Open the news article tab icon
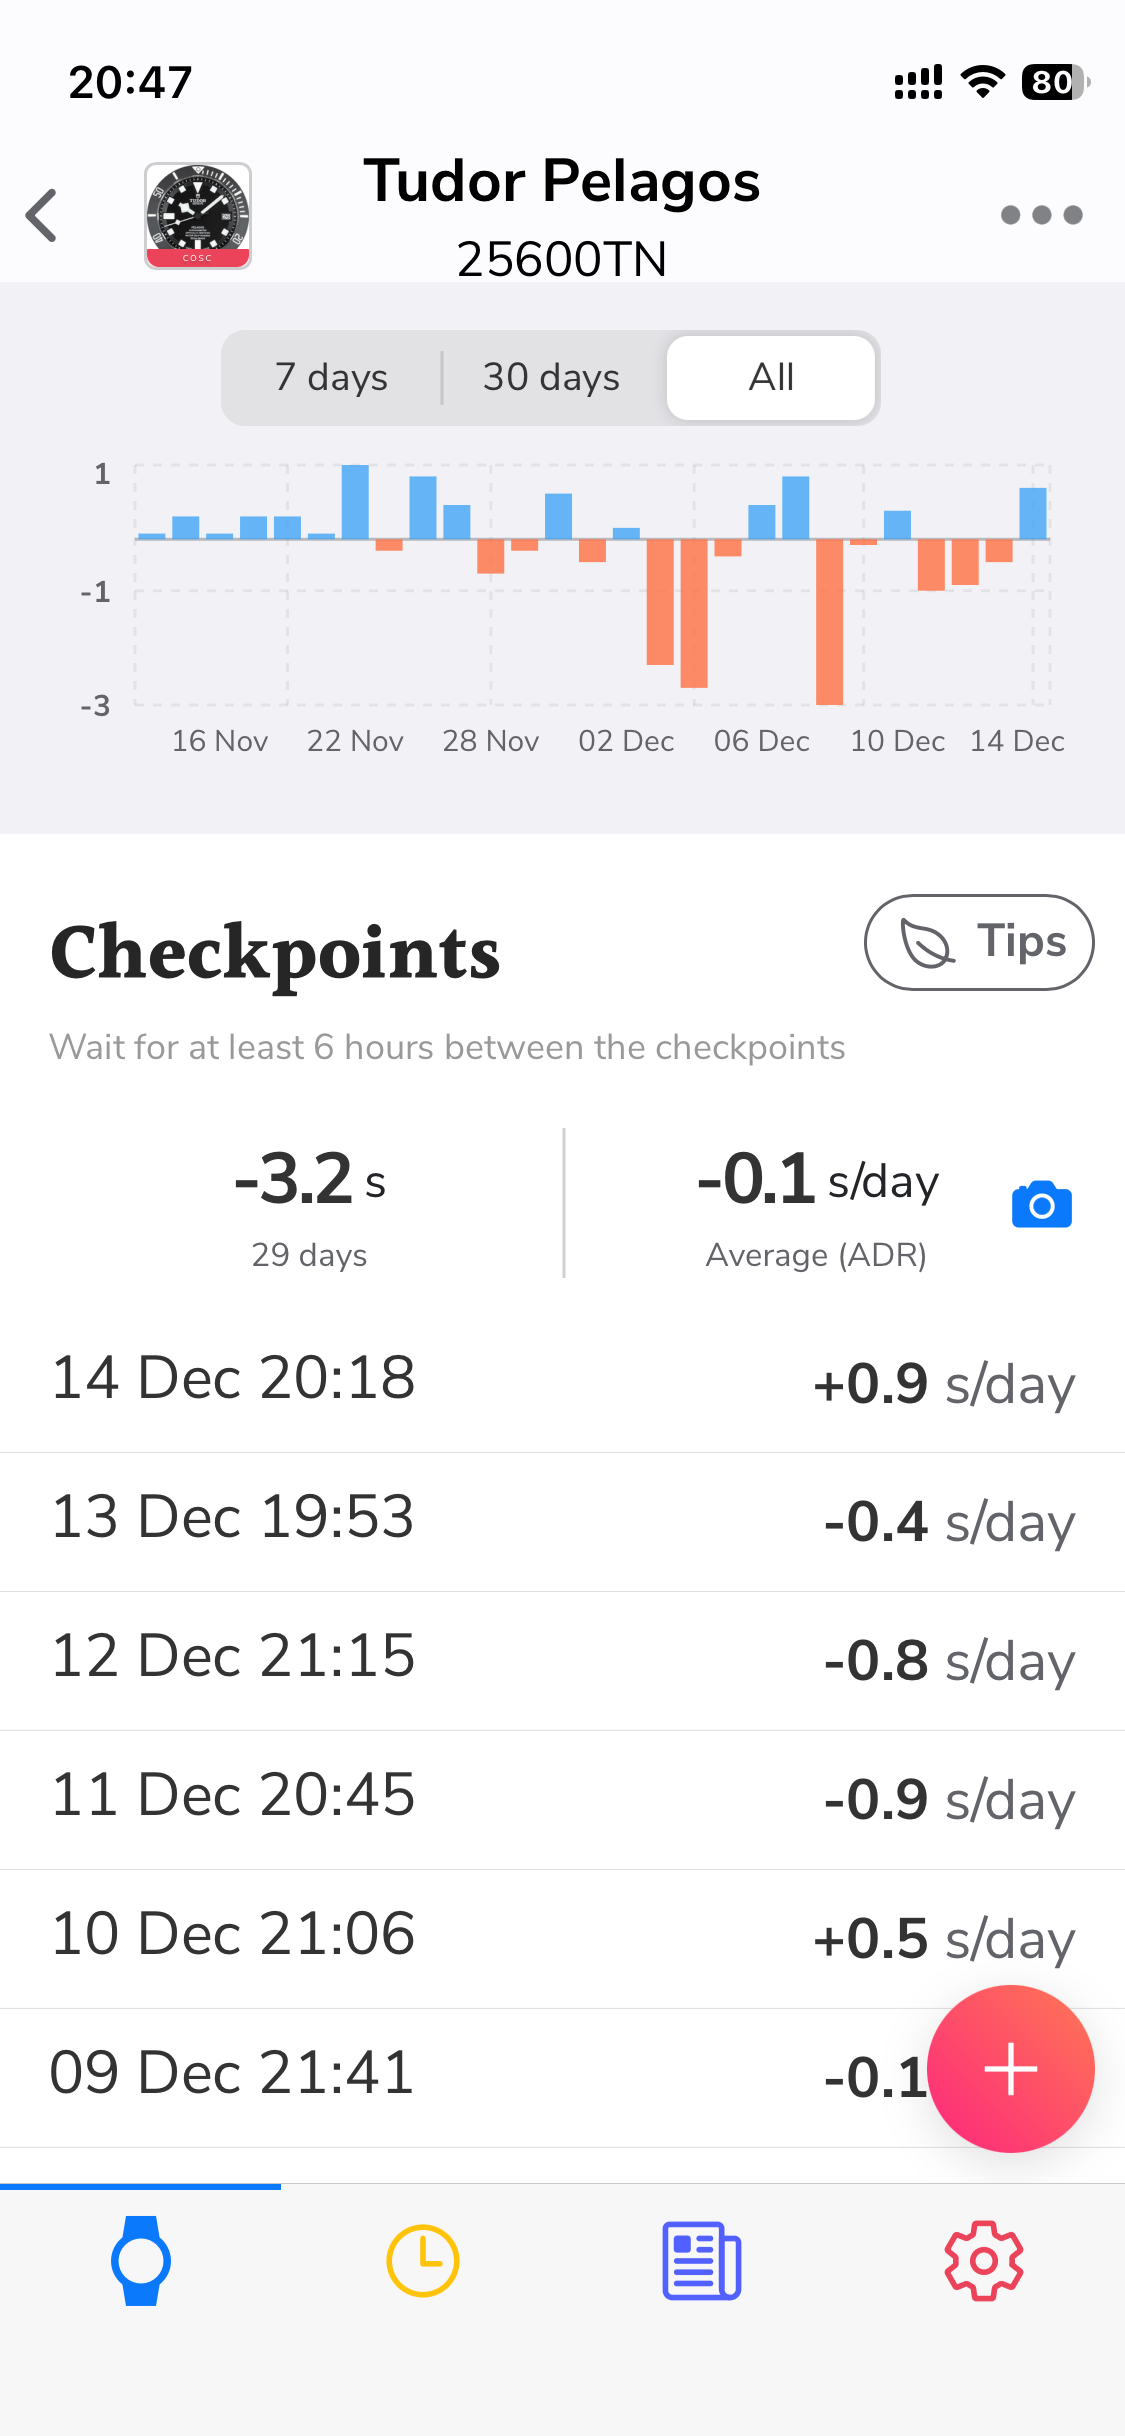 [702, 2261]
